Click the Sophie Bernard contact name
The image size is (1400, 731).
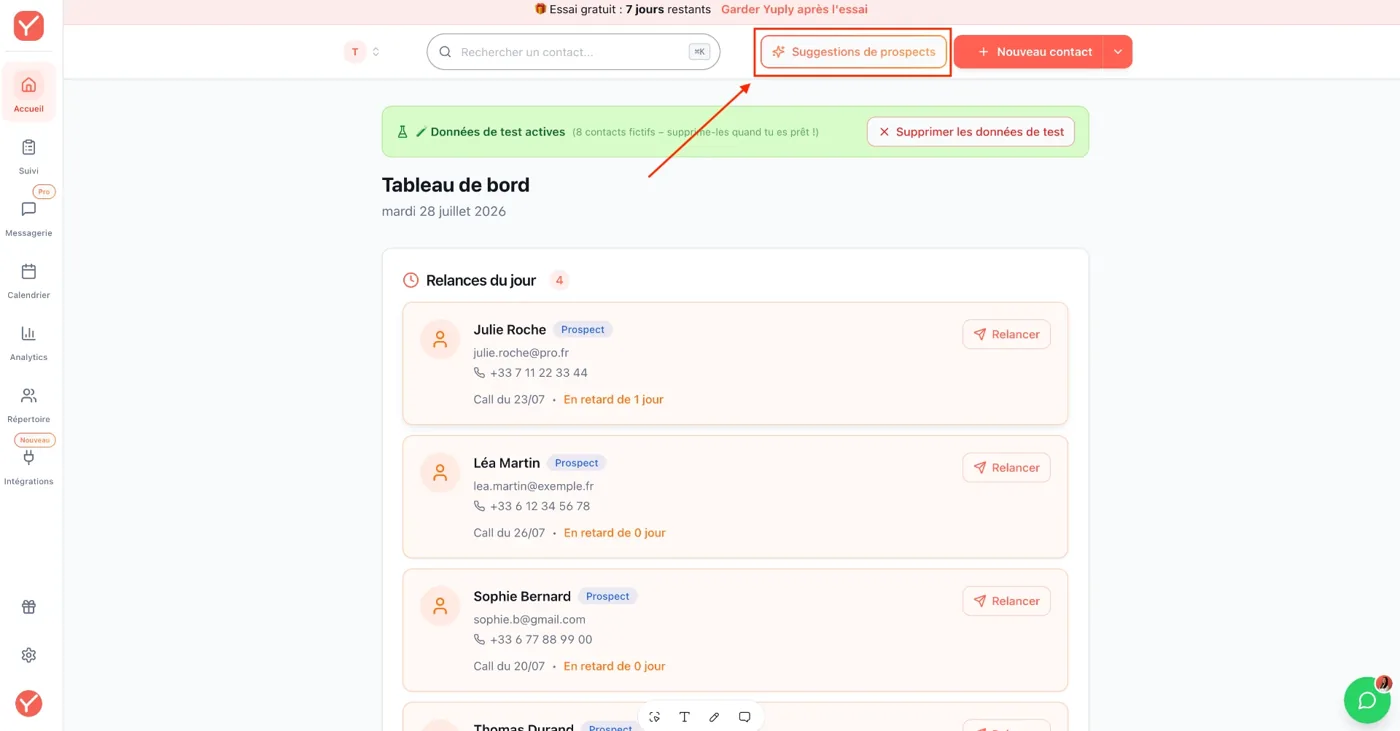tap(522, 596)
